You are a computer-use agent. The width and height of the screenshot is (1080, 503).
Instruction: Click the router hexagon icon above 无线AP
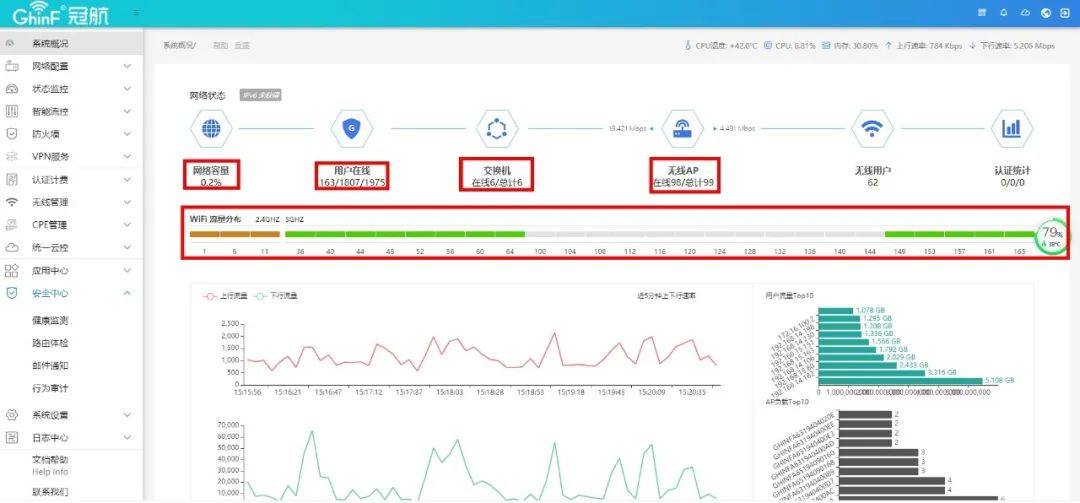click(683, 128)
